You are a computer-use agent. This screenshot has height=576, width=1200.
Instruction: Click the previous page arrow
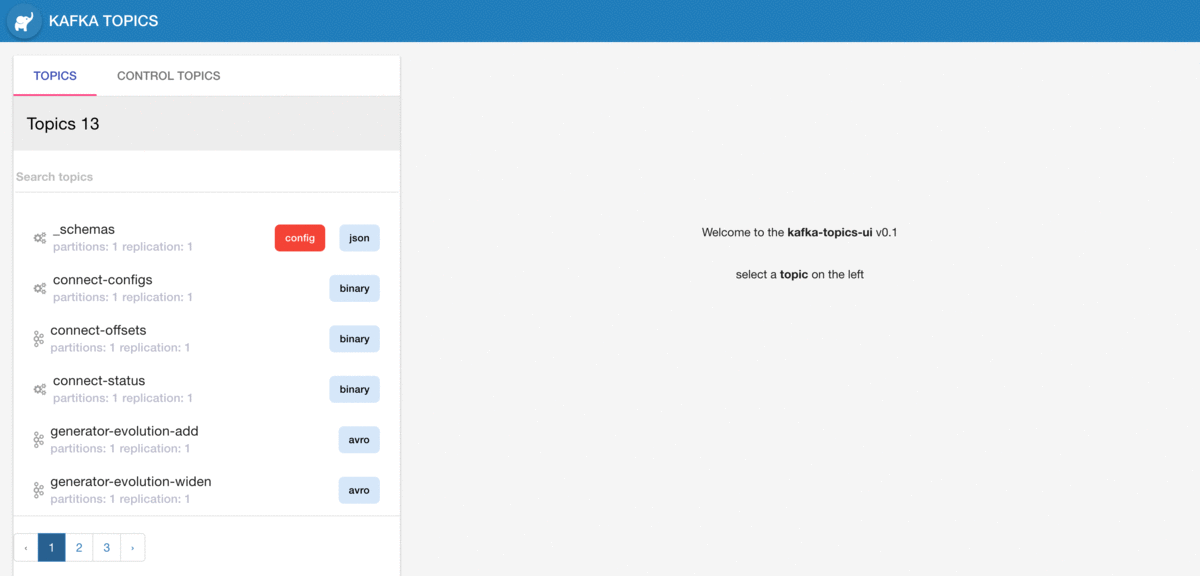coord(26,547)
